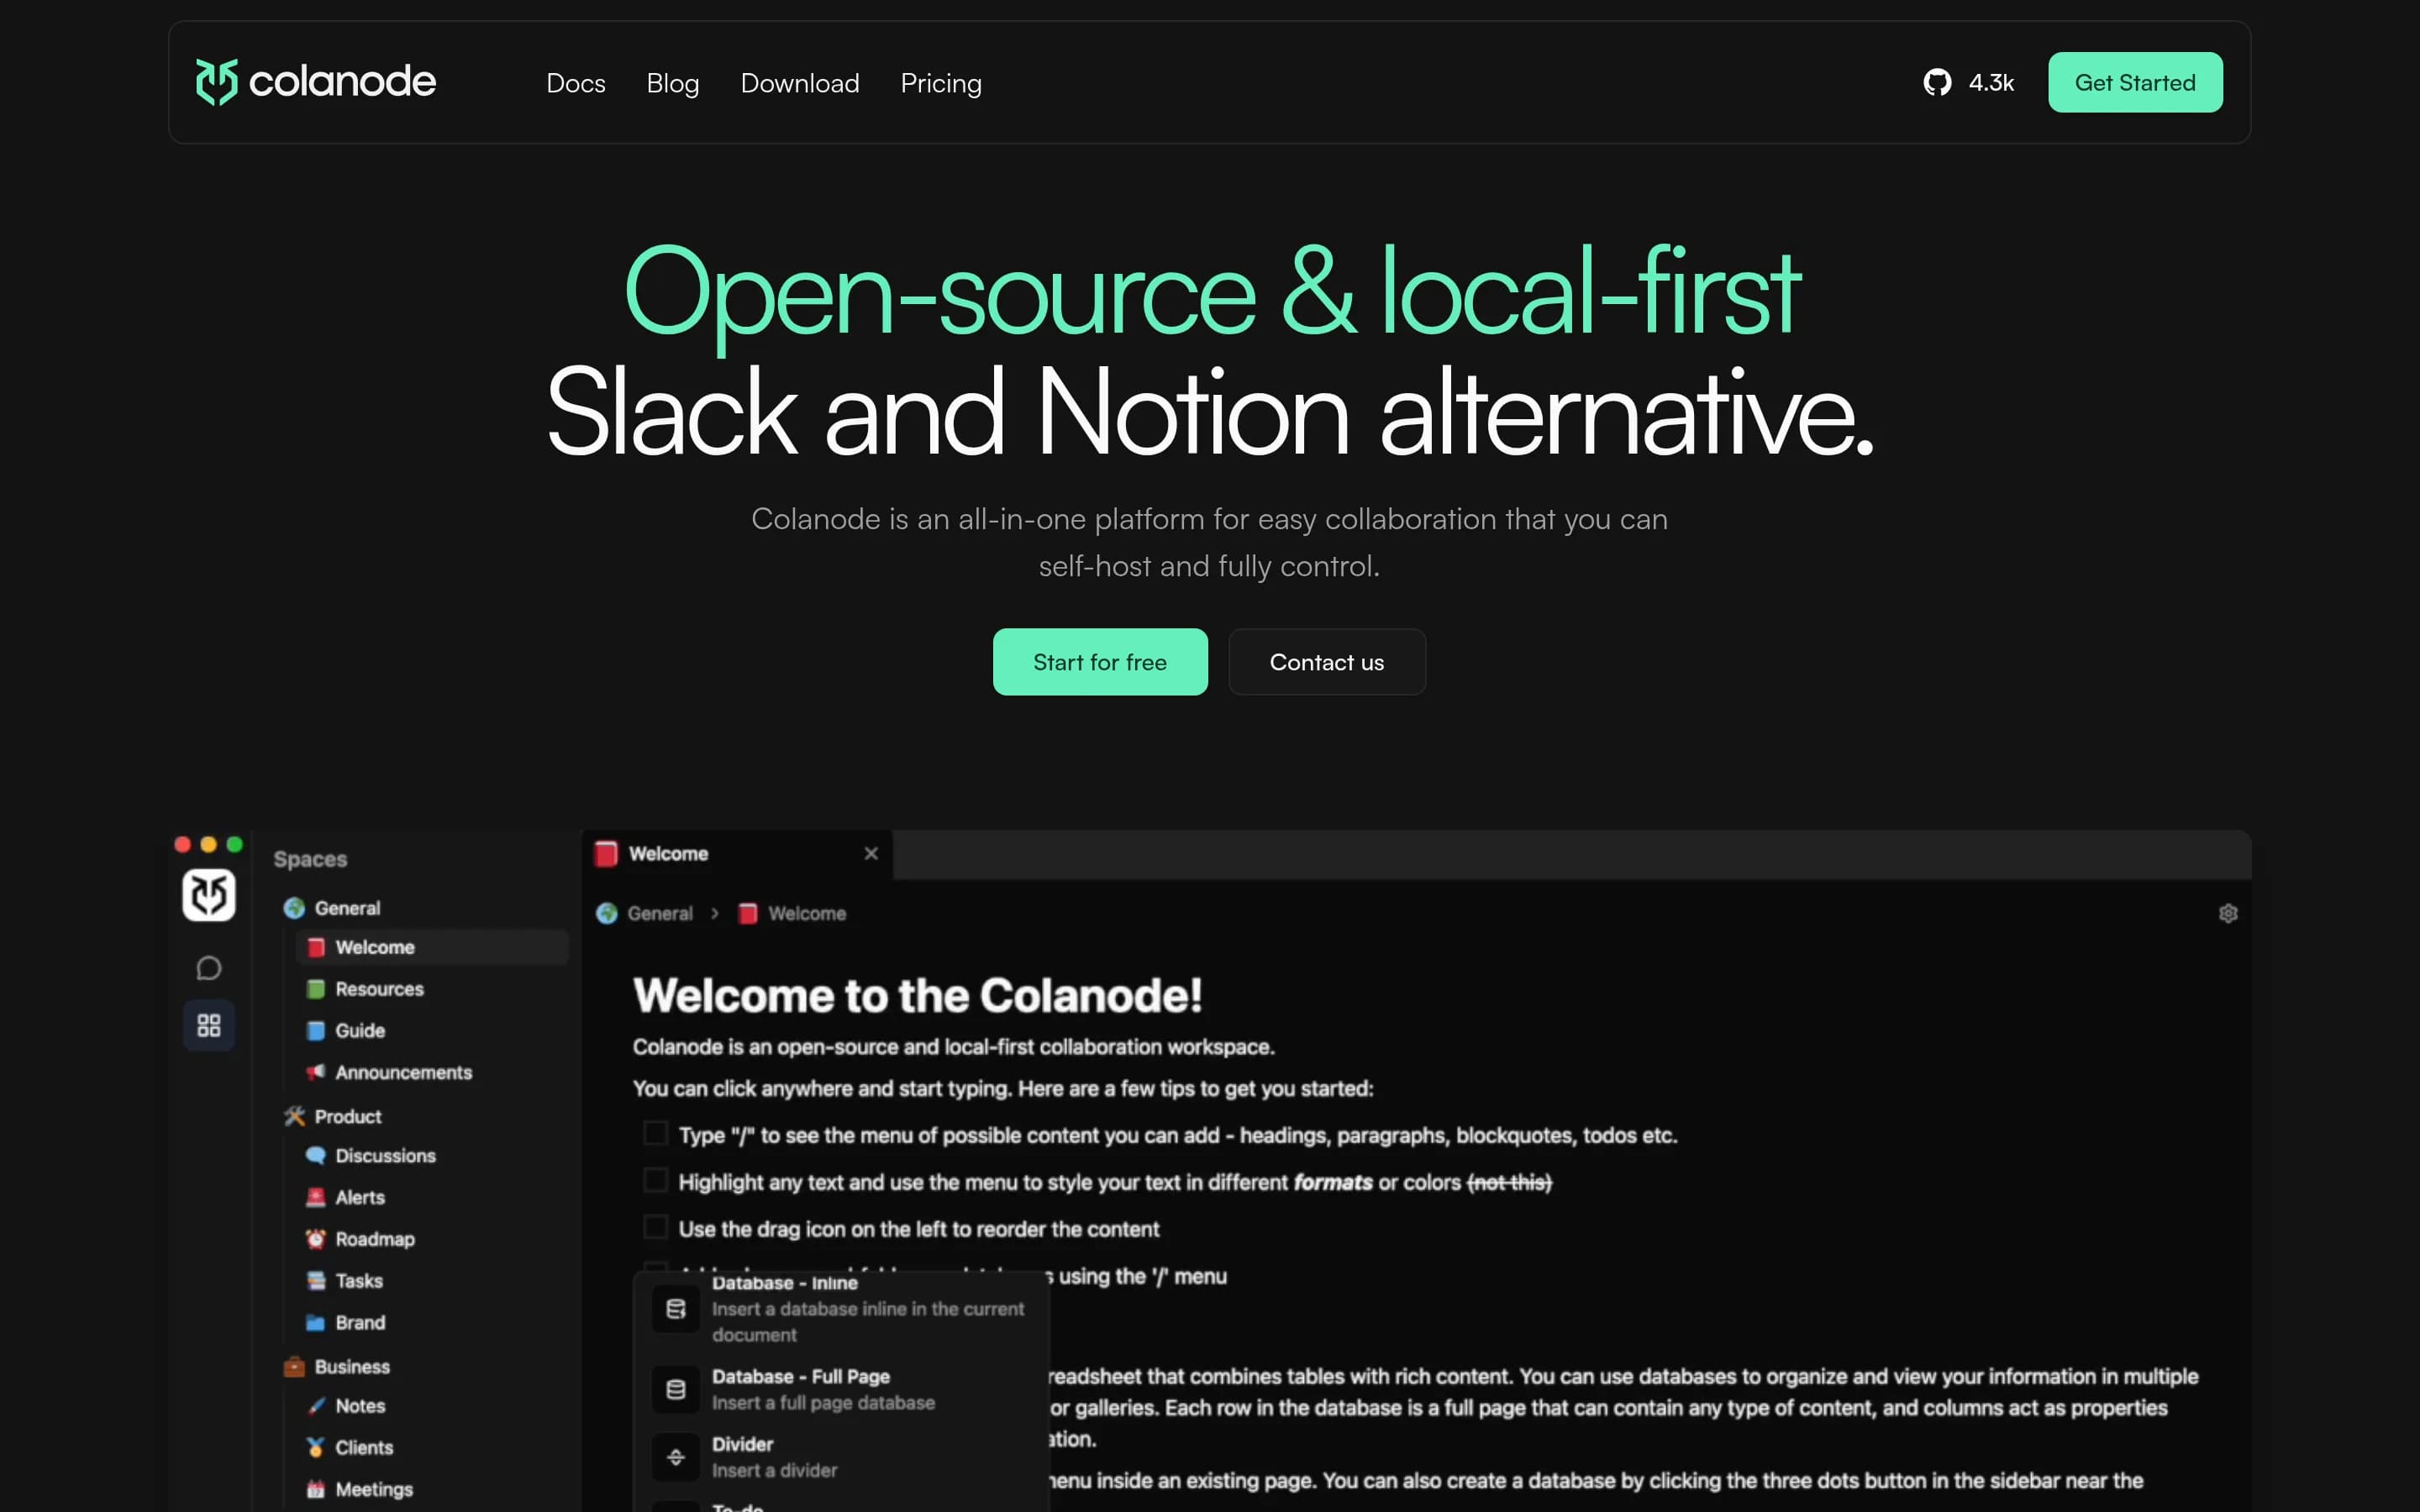The width and height of the screenshot is (2420, 1512).
Task: Click the megaphone icon beside Announcements
Action: (x=316, y=1072)
